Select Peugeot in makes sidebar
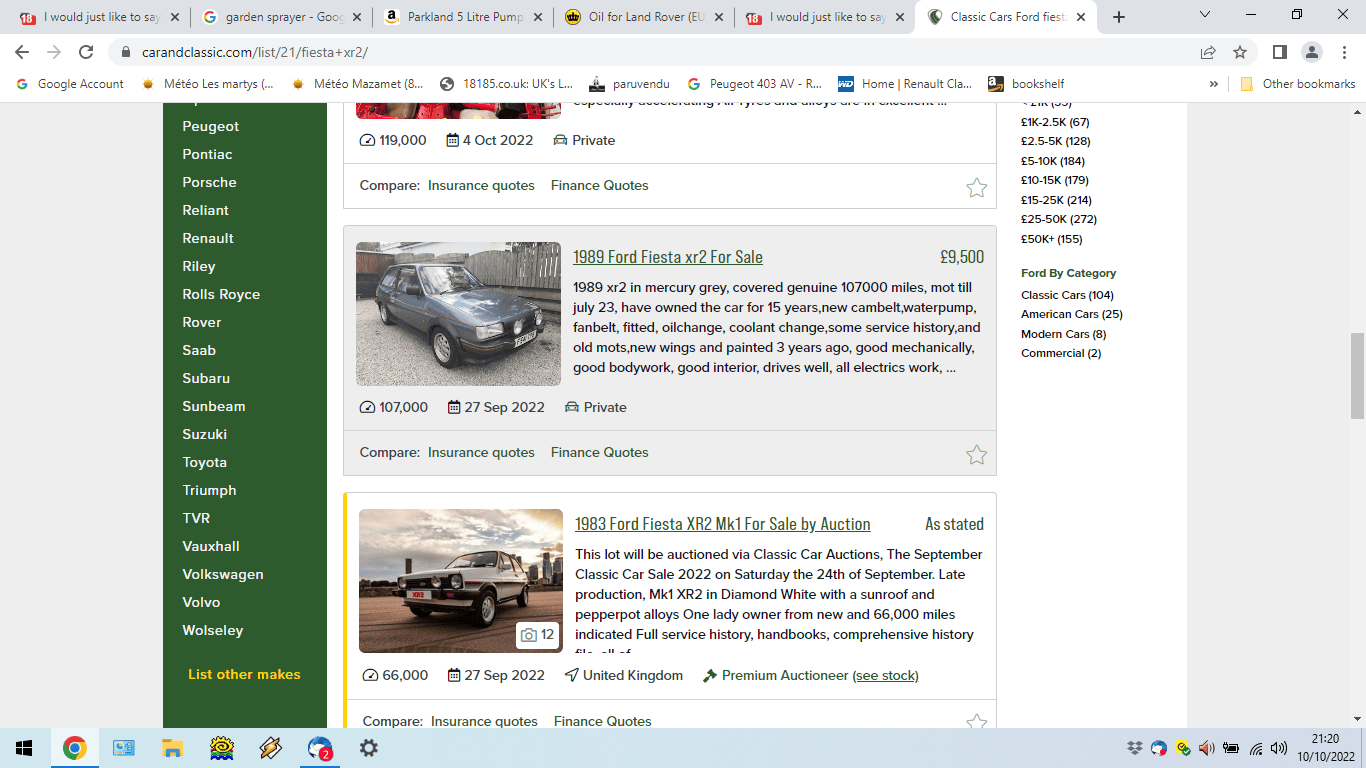The height and width of the screenshot is (768, 1366). point(211,126)
